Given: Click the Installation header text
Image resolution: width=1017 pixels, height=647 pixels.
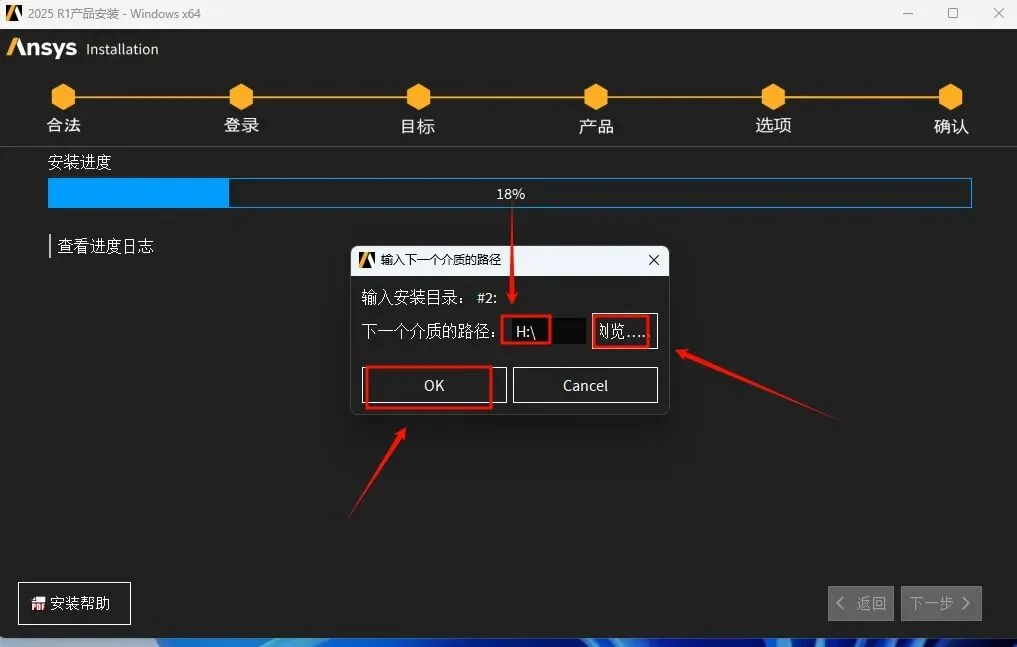Looking at the screenshot, I should (x=122, y=49).
